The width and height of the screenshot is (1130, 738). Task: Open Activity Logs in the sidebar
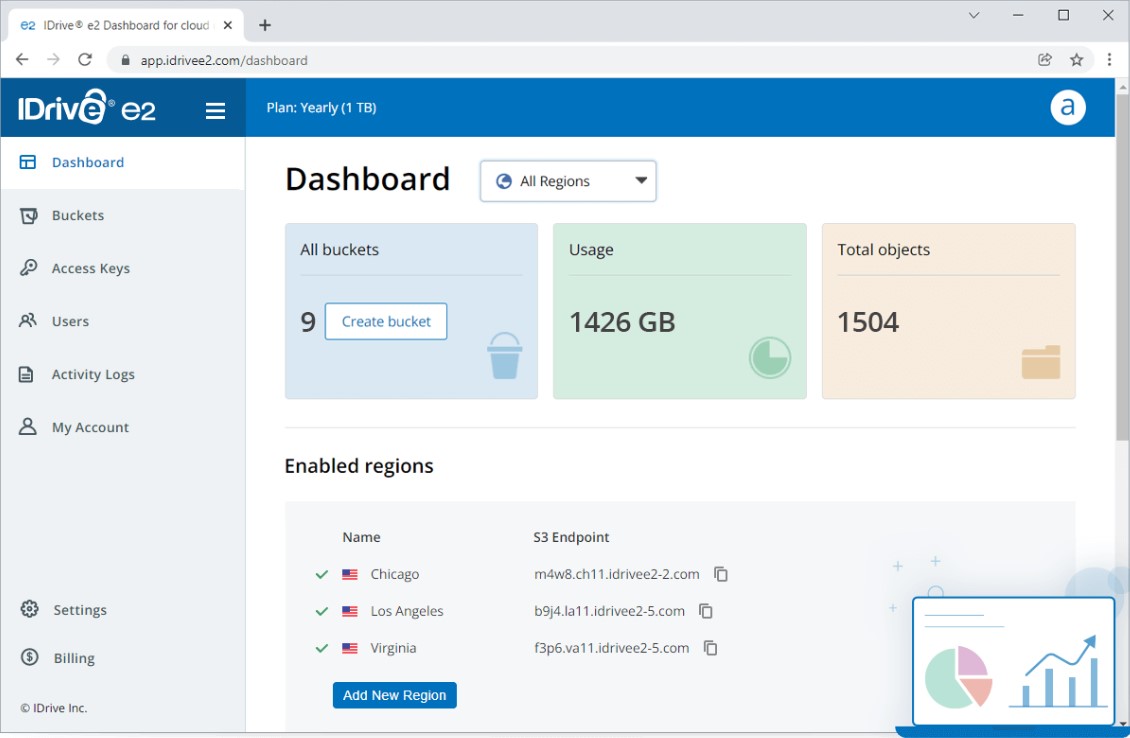click(123, 374)
